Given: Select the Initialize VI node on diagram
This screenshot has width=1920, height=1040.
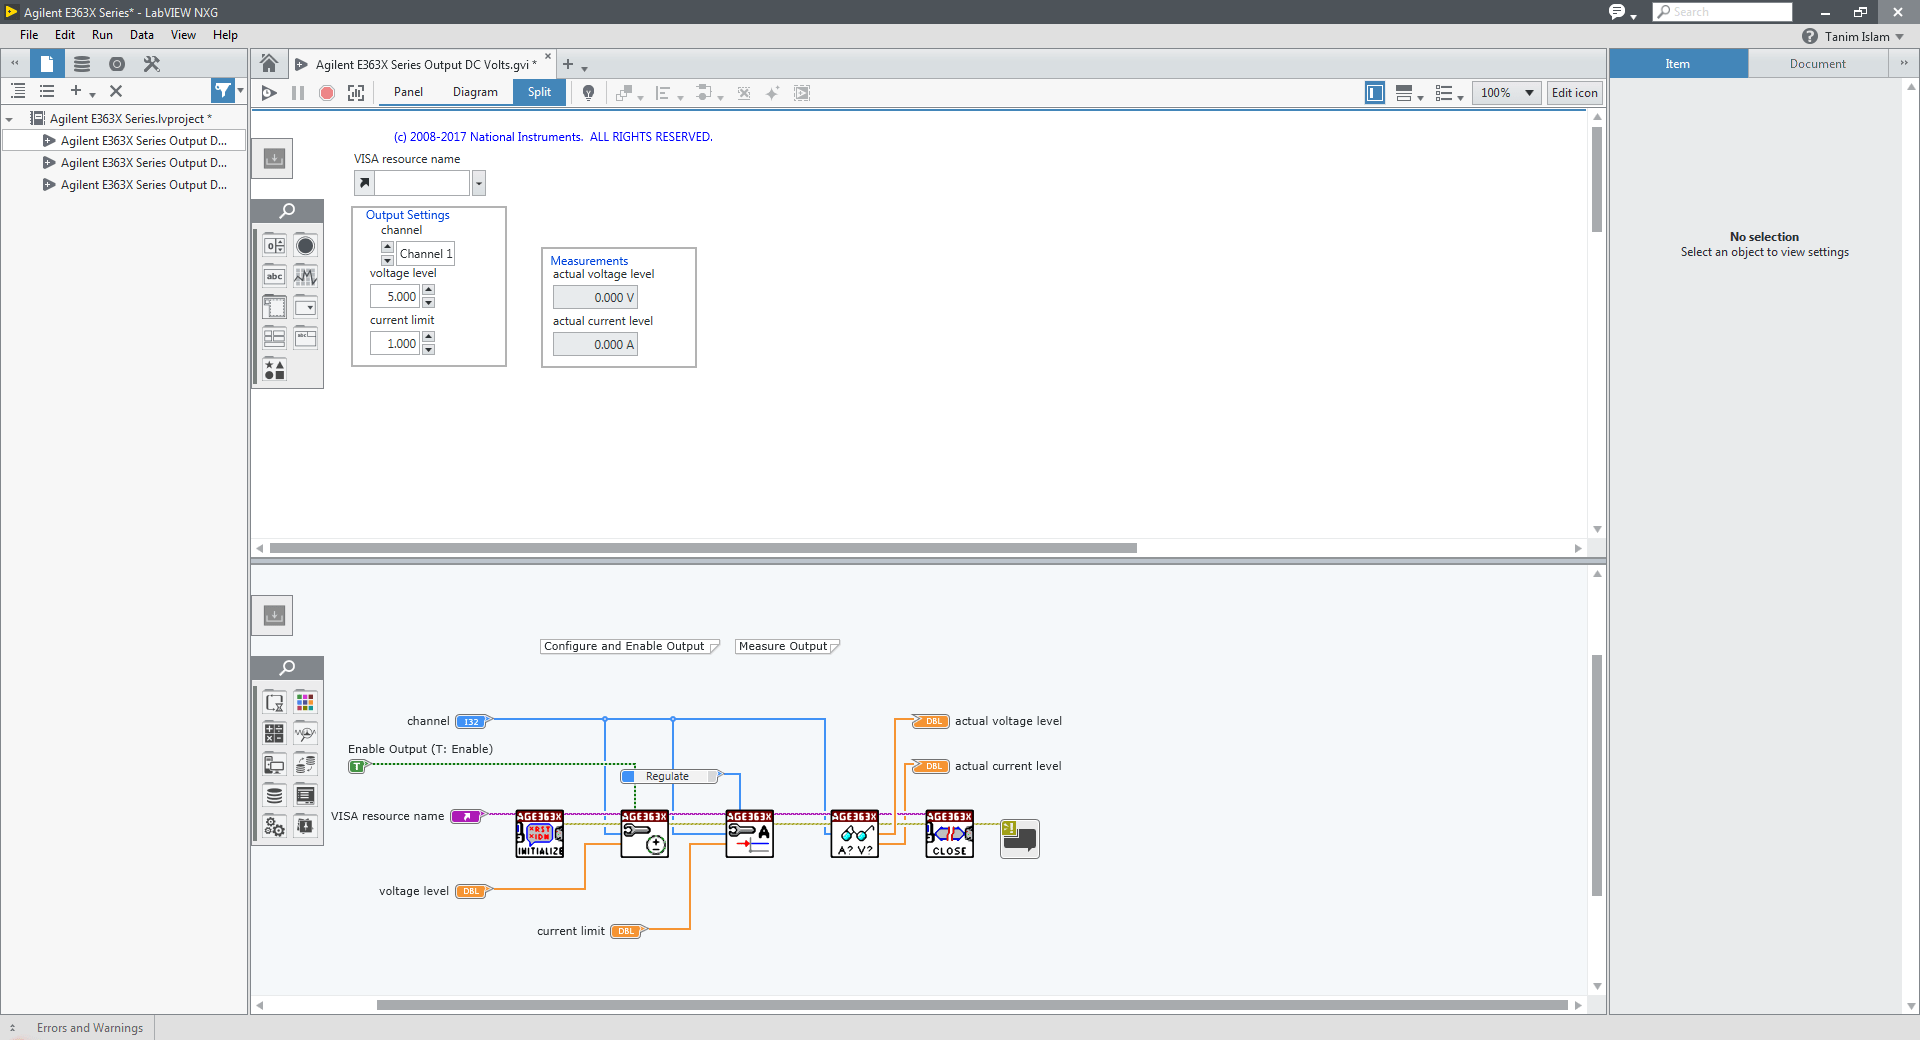Looking at the screenshot, I should 540,834.
